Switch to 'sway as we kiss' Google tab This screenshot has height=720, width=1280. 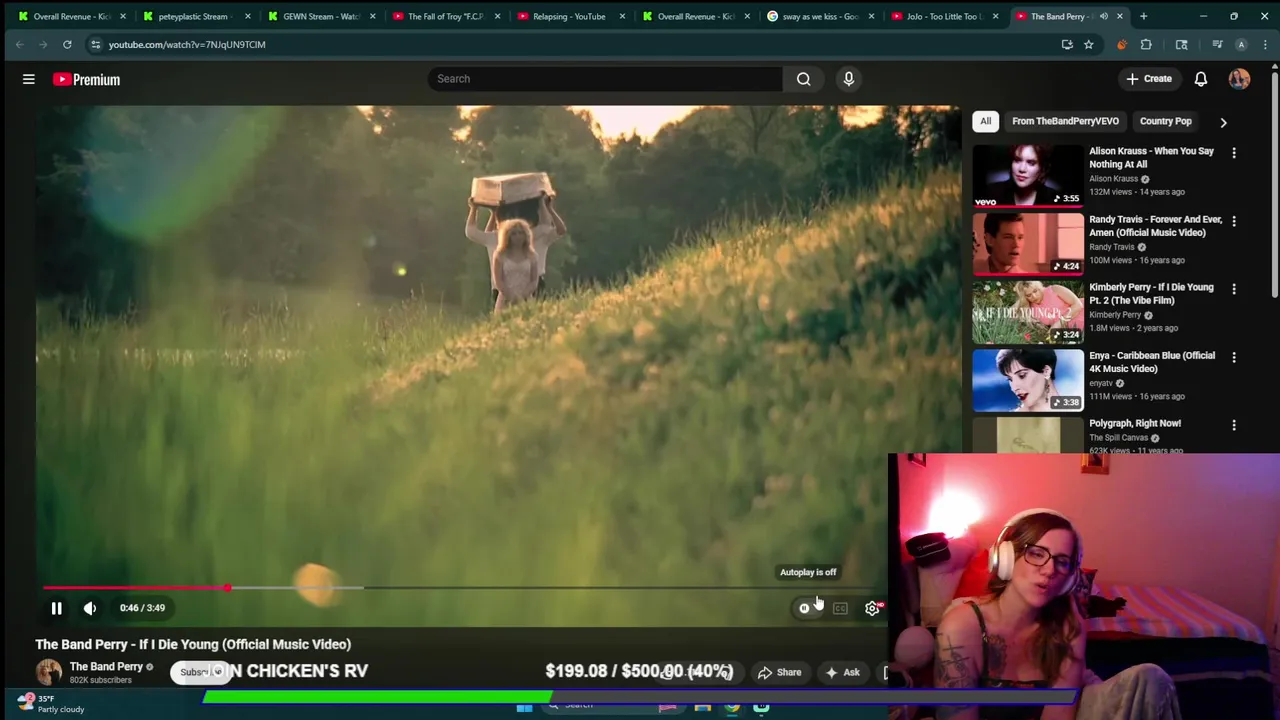pyautogui.click(x=817, y=16)
